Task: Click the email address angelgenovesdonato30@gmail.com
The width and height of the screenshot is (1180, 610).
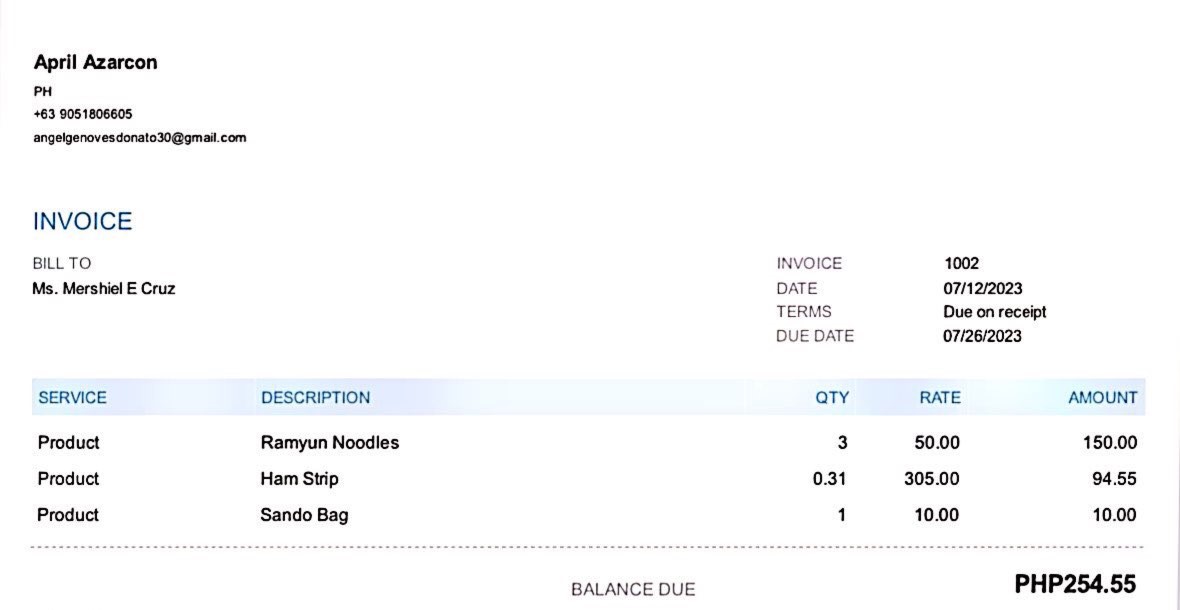Action: (x=139, y=138)
